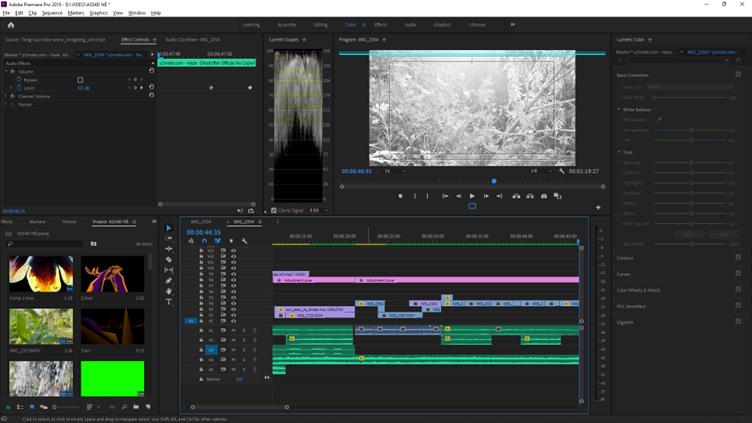Hide the bottom video track V1 with its eye
Viewport: 752px width, 423px height.
tap(234, 321)
